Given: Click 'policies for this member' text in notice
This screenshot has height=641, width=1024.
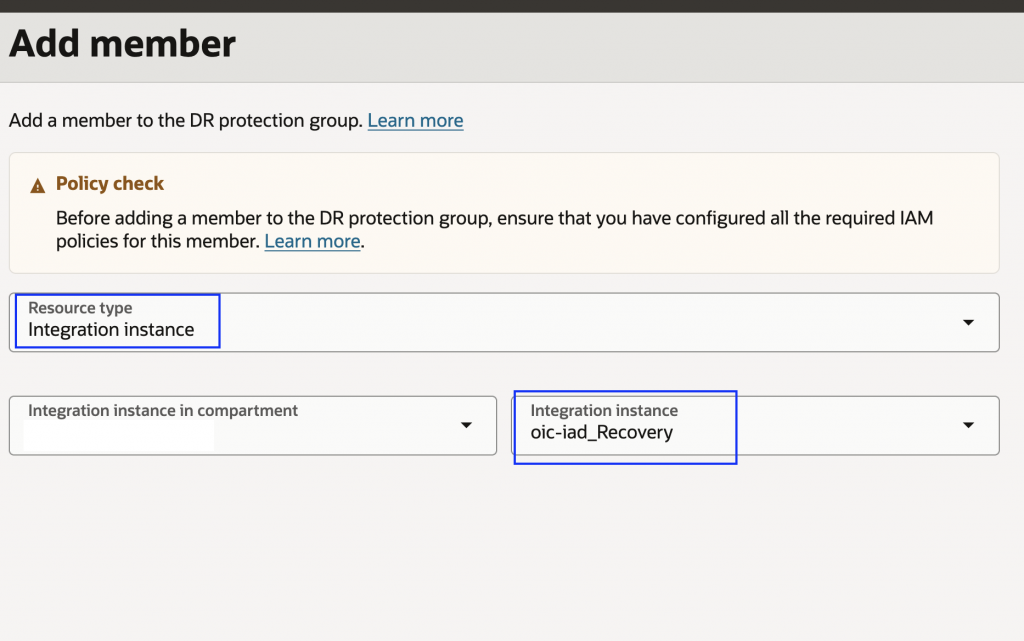Looking at the screenshot, I should coord(158,242).
